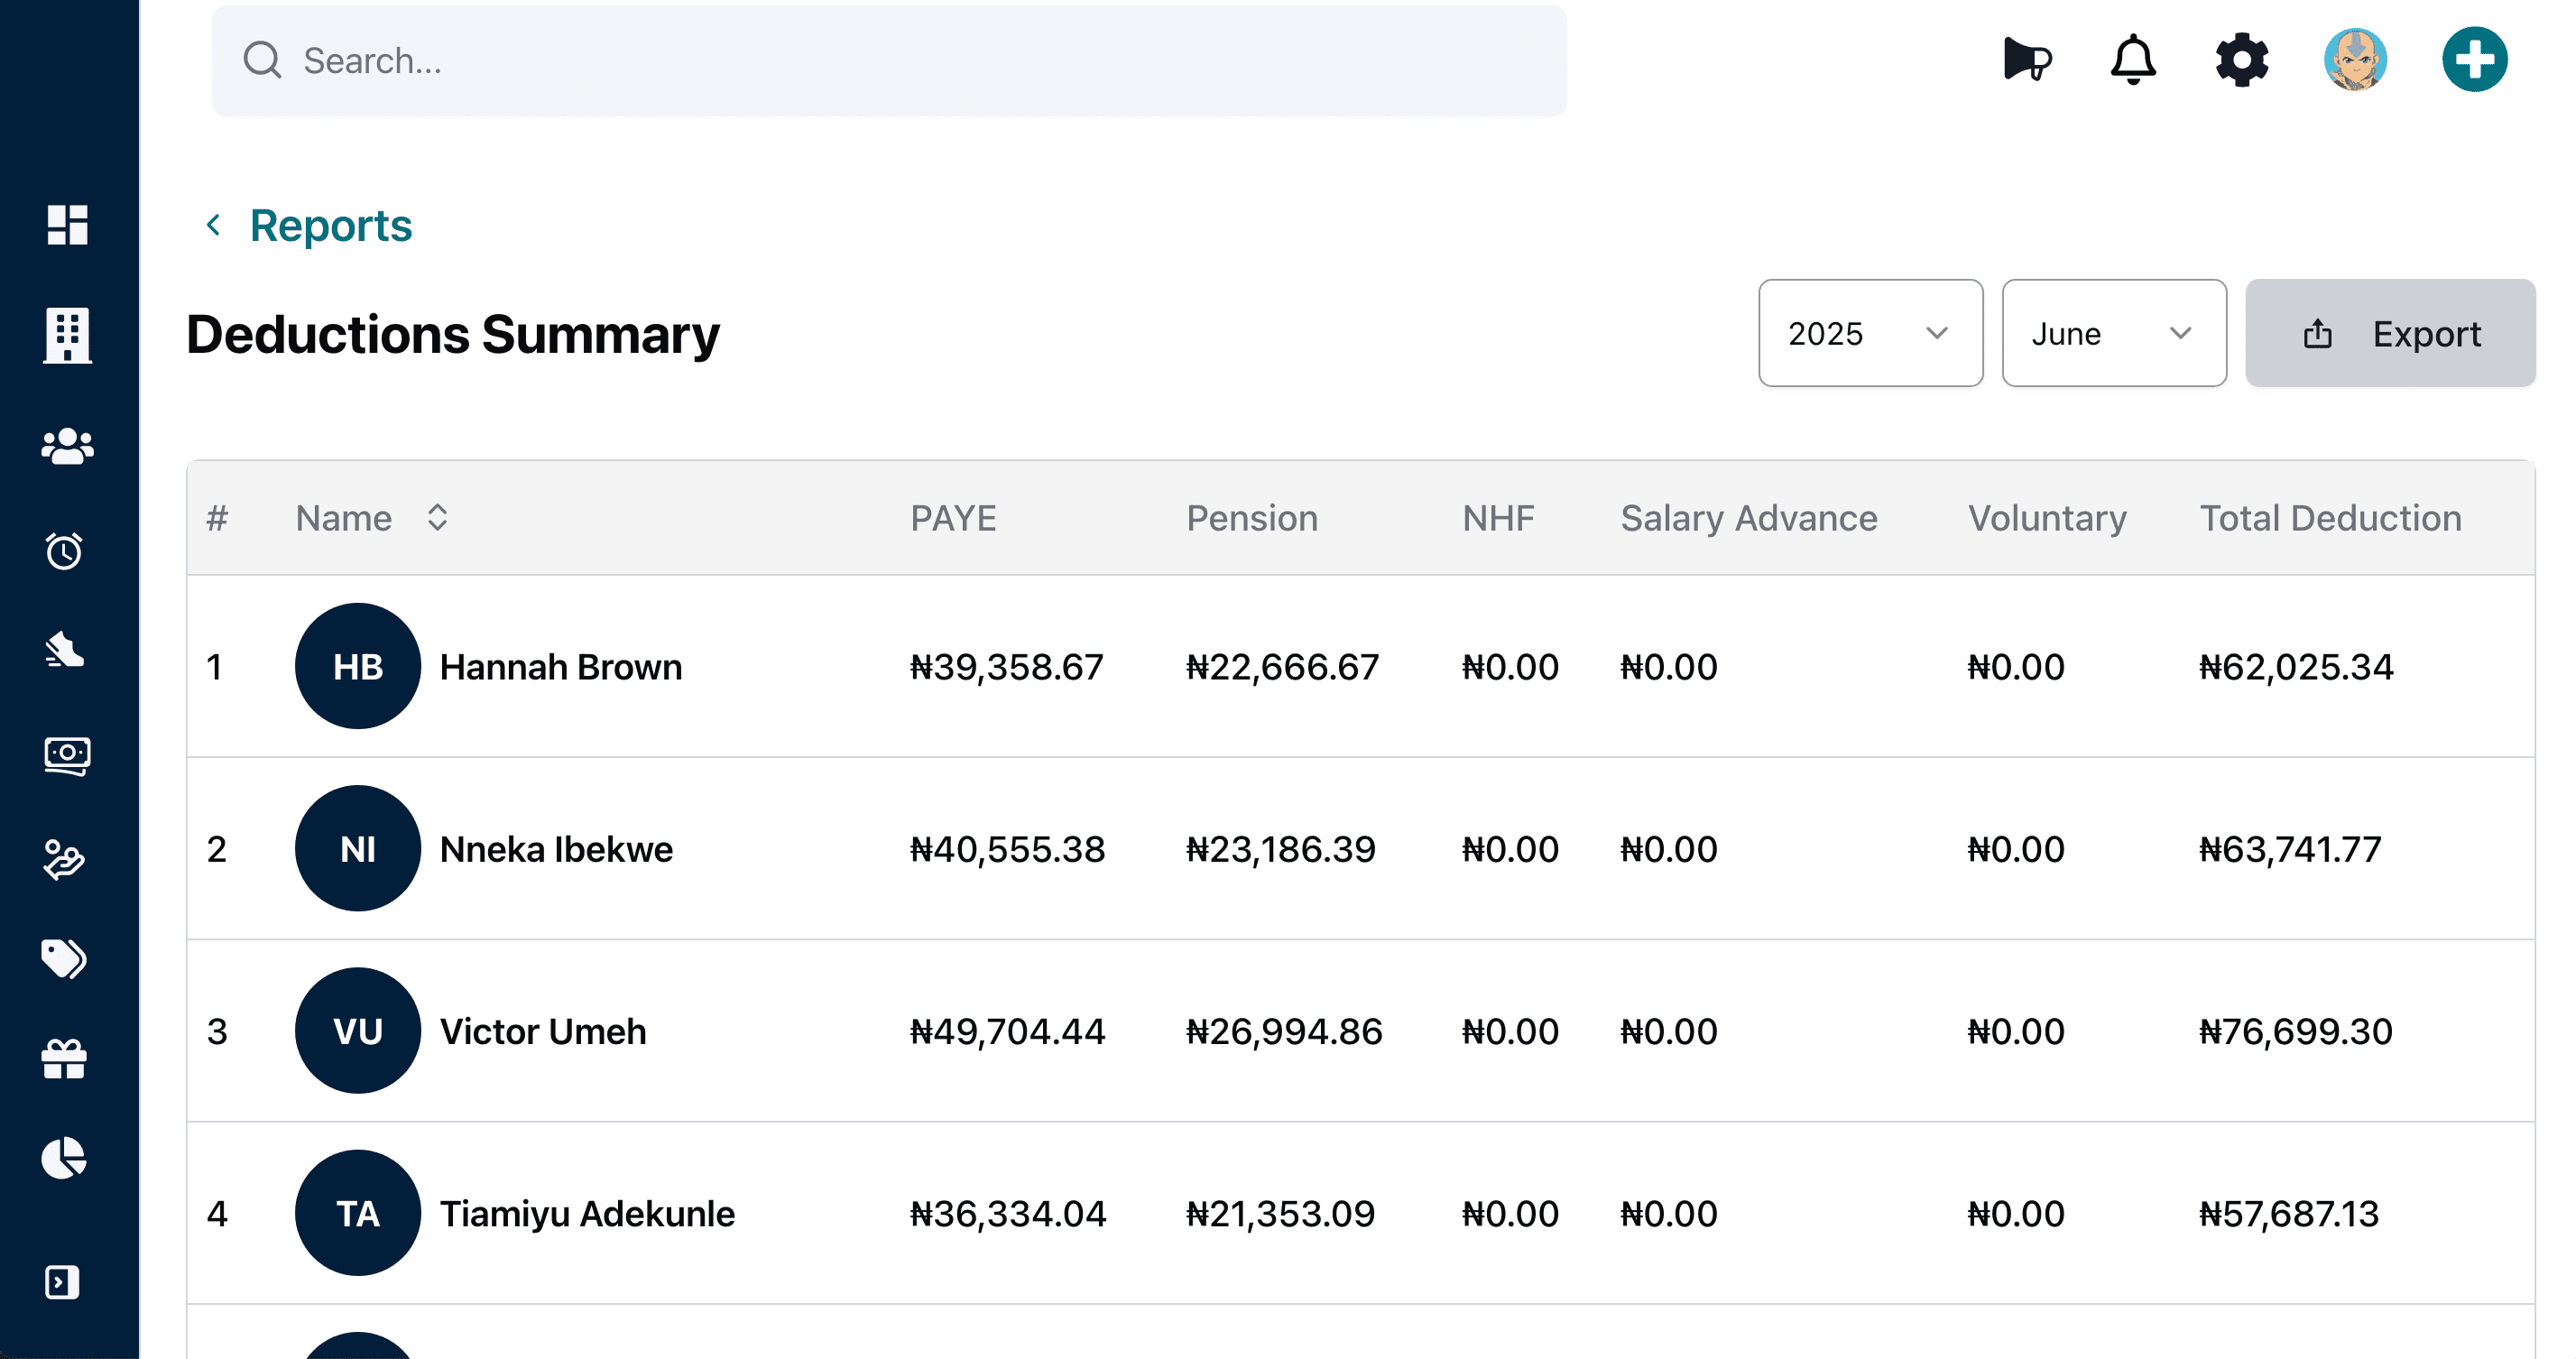
Task: Click PAYE value ₦36,334.04
Action: pyautogui.click(x=1008, y=1213)
